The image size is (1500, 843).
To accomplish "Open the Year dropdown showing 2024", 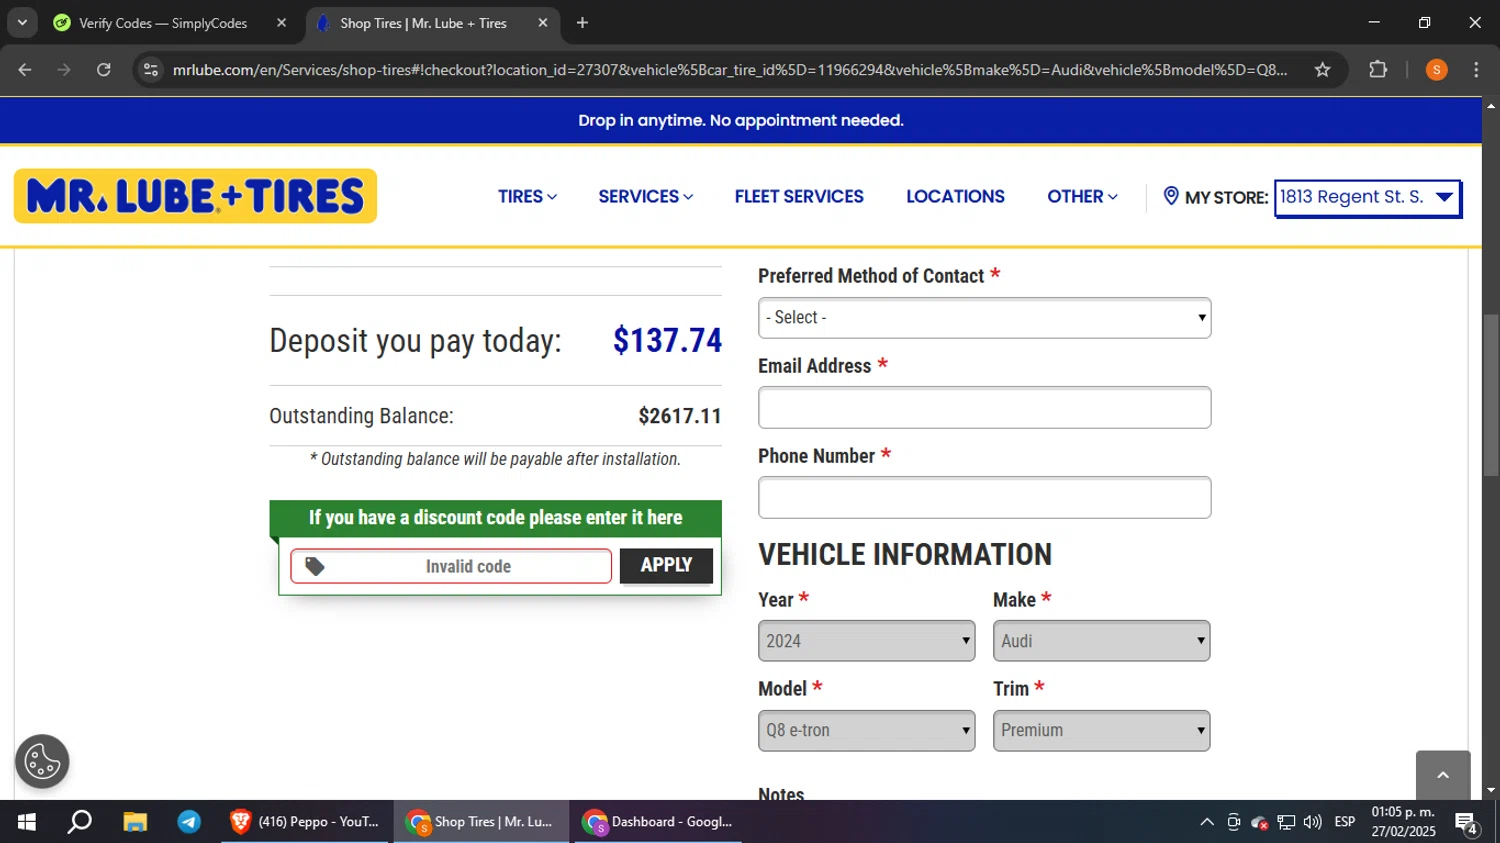I will click(866, 641).
